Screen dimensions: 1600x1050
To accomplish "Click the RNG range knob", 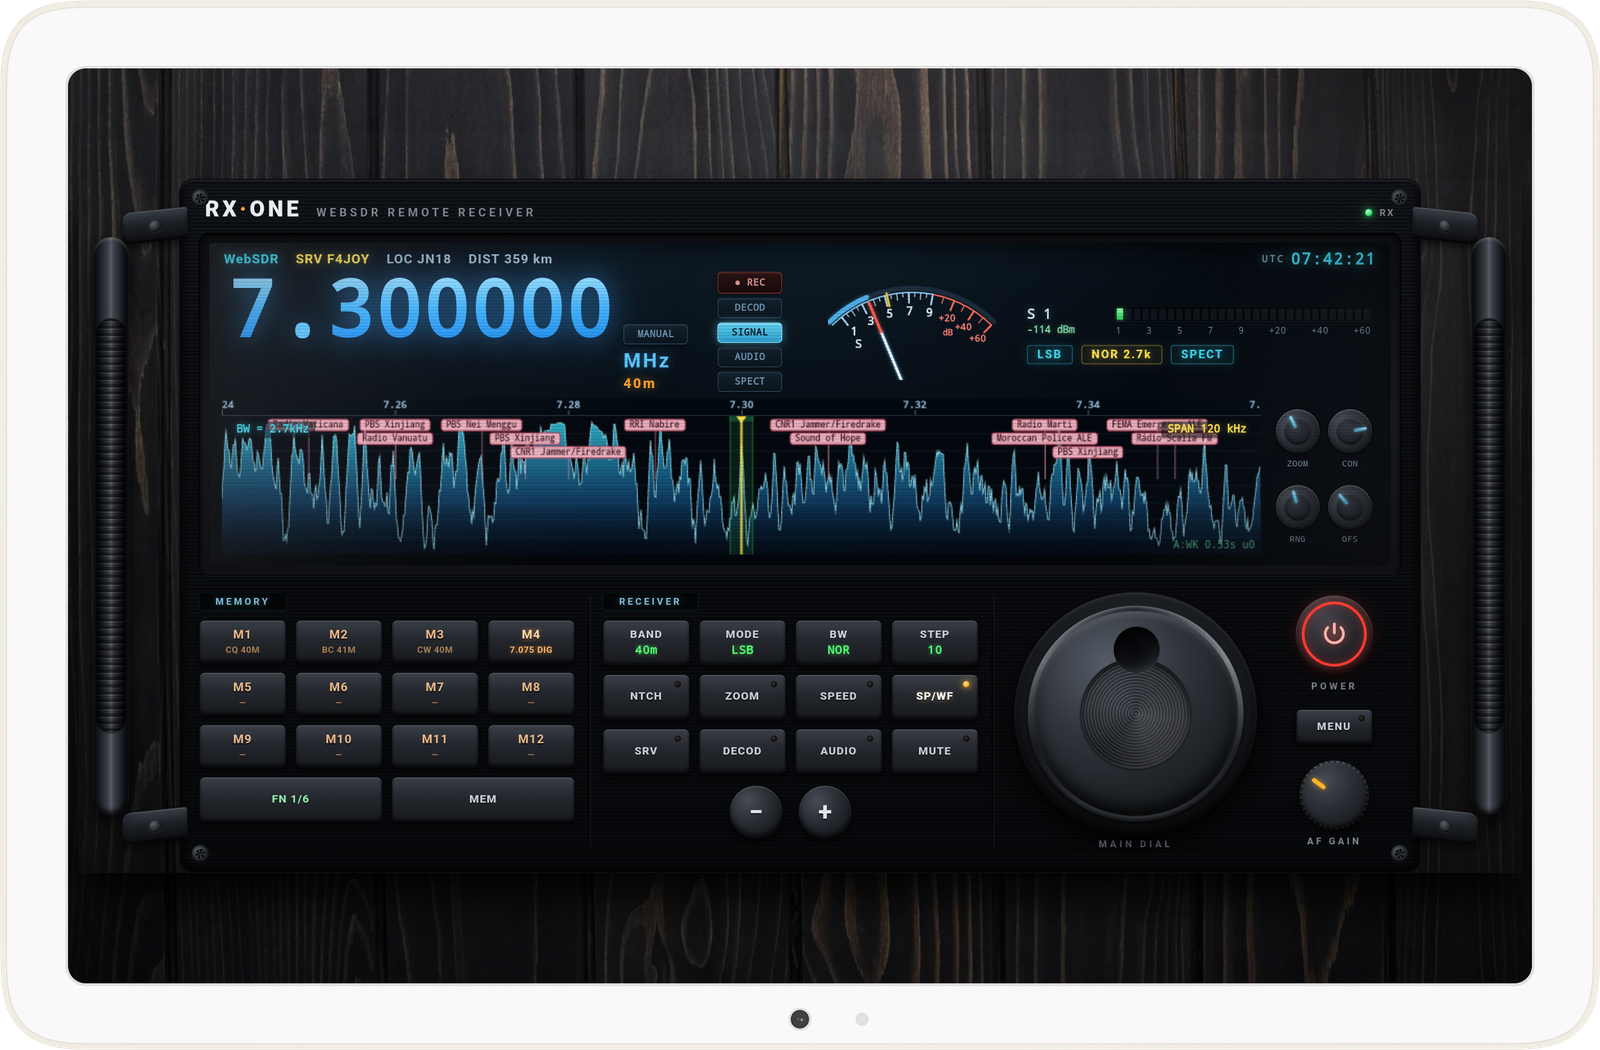I will (x=1297, y=507).
